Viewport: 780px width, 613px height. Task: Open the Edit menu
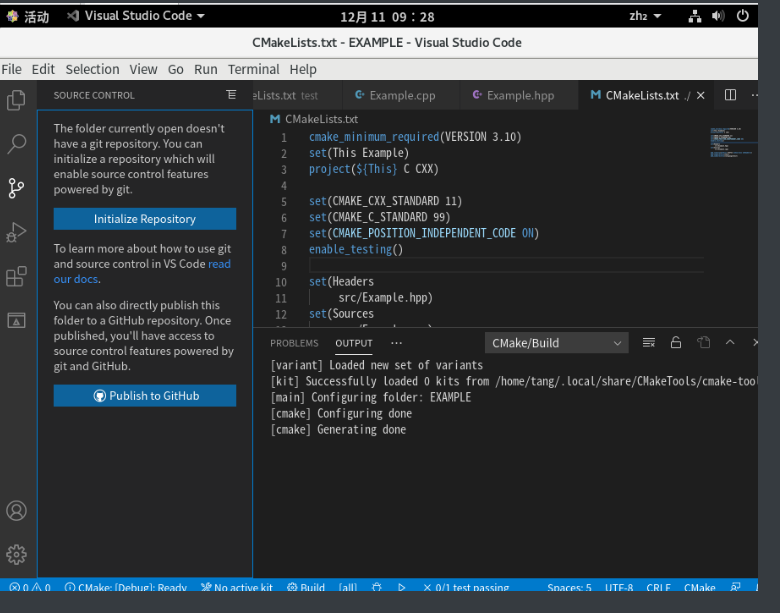click(43, 69)
